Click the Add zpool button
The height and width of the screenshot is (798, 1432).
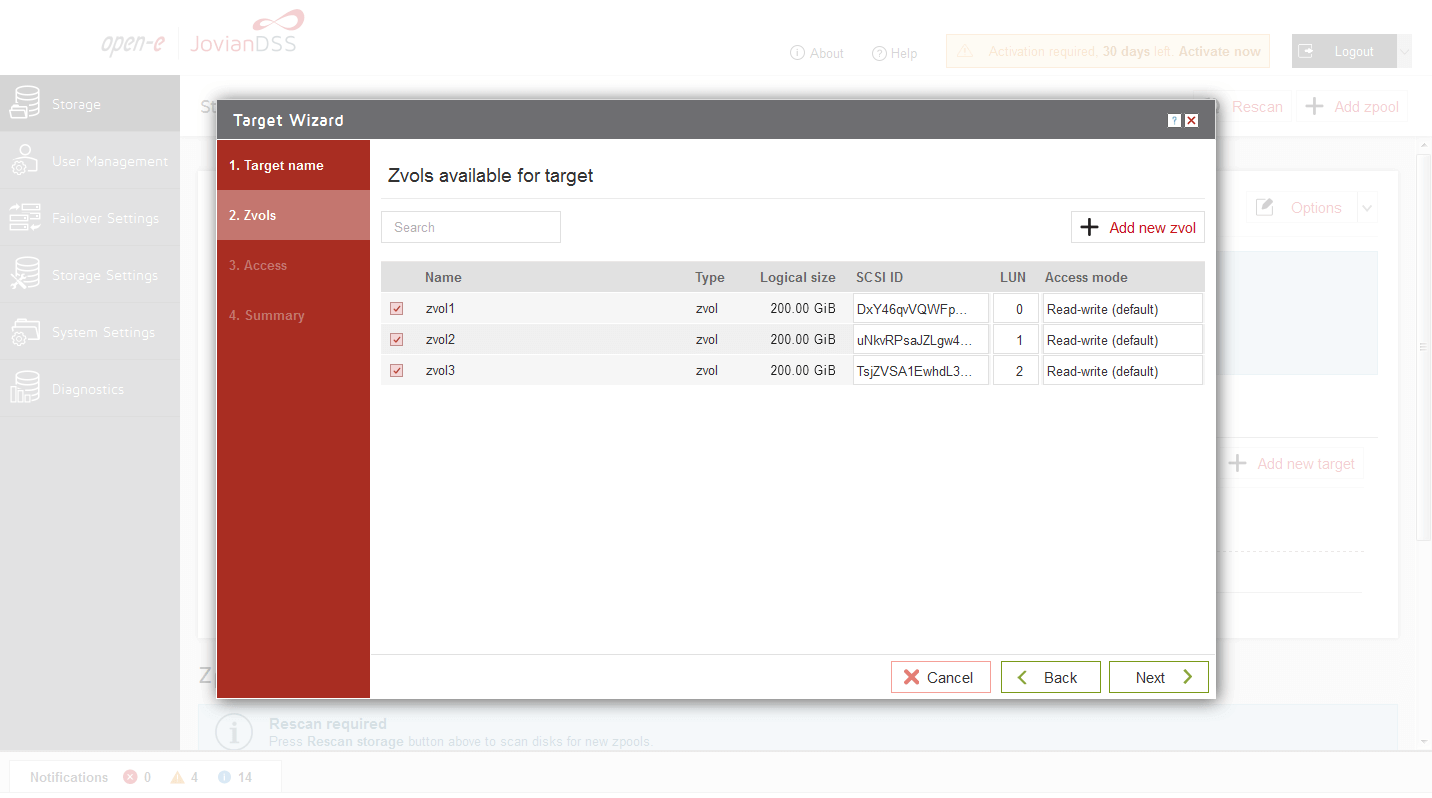1352,106
